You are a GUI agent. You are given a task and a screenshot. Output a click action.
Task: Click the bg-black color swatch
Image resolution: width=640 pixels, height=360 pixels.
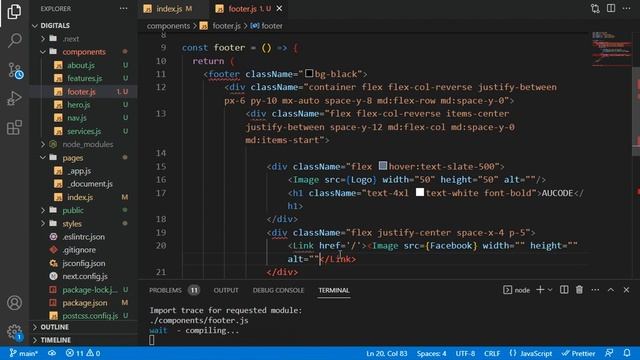(309, 73)
